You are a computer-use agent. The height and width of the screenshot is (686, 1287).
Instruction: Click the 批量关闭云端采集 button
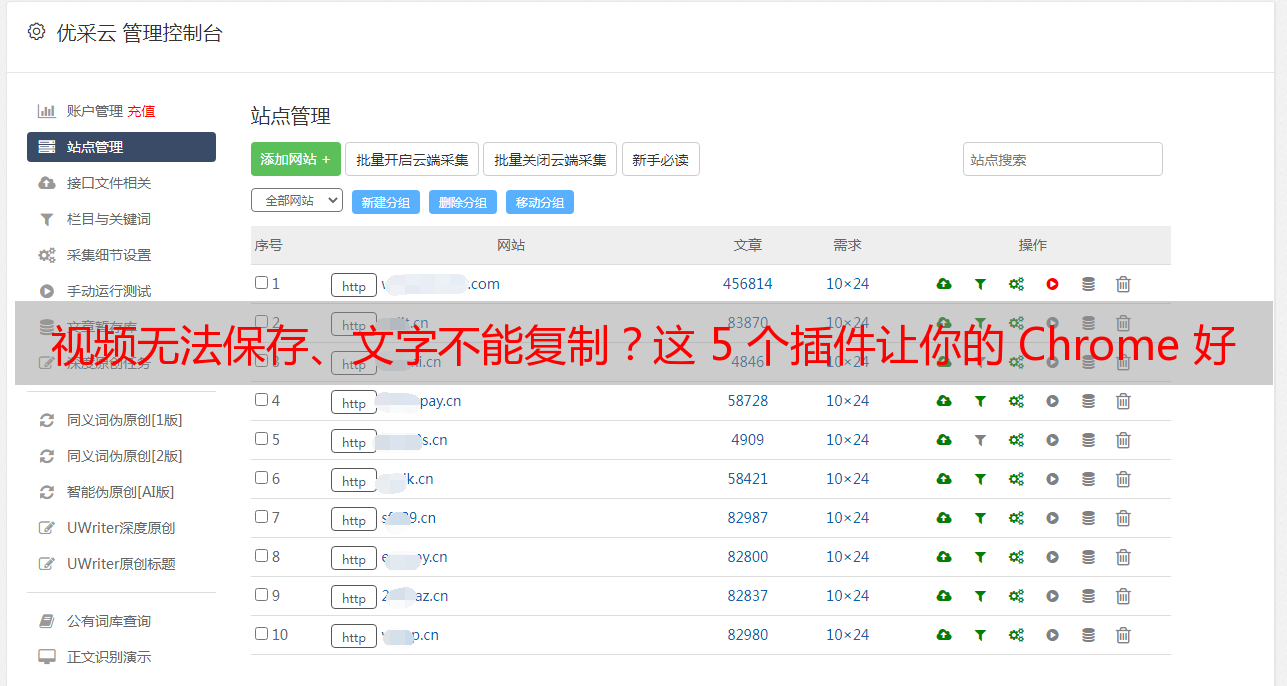coord(550,159)
